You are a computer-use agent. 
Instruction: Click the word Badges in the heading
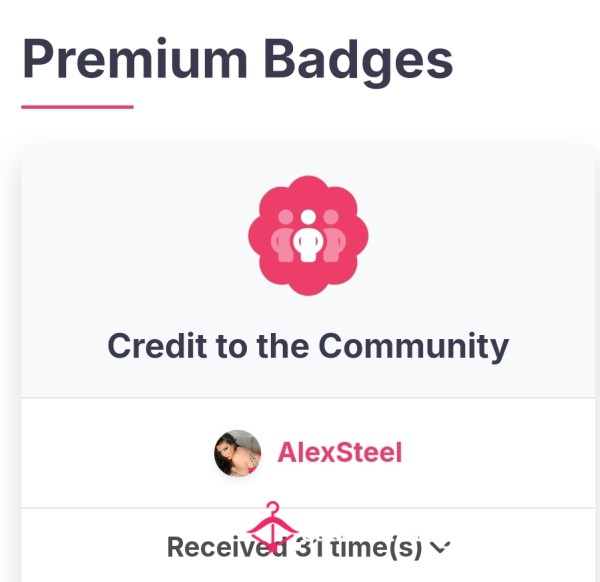coord(359,62)
